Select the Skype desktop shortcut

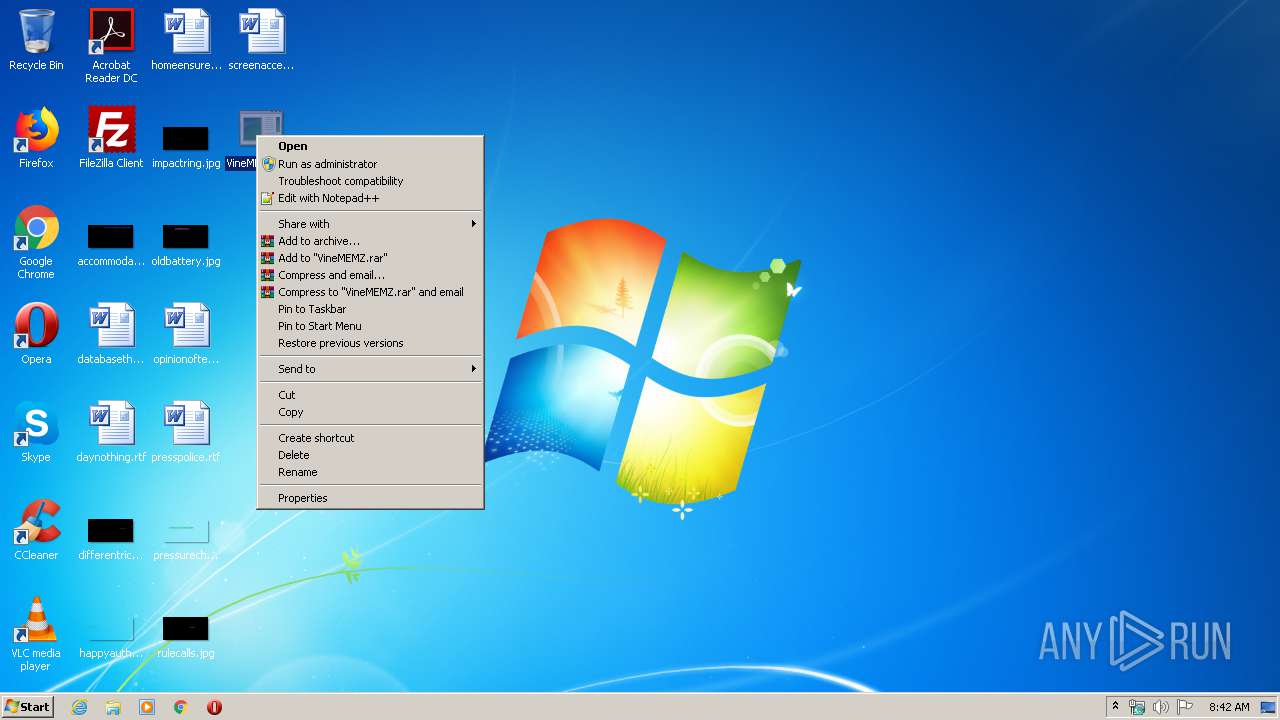point(36,432)
